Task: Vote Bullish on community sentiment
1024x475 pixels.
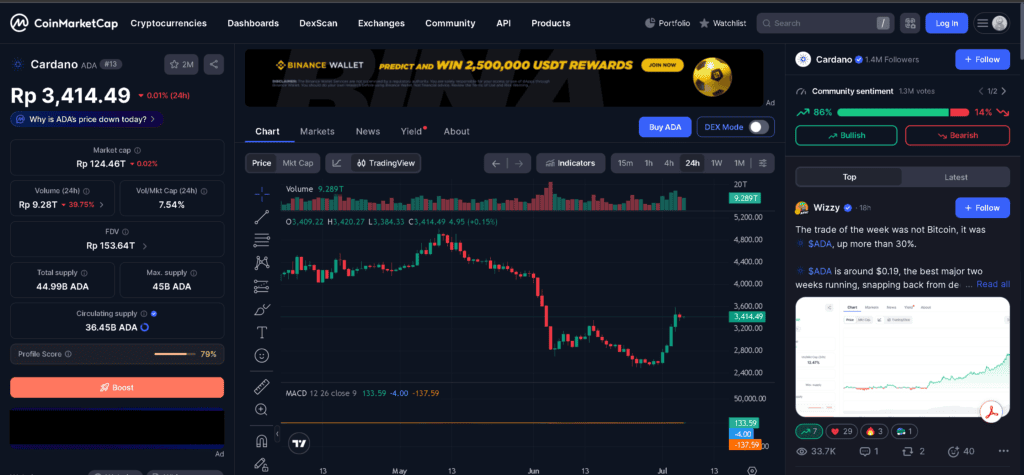Action: 846,135
